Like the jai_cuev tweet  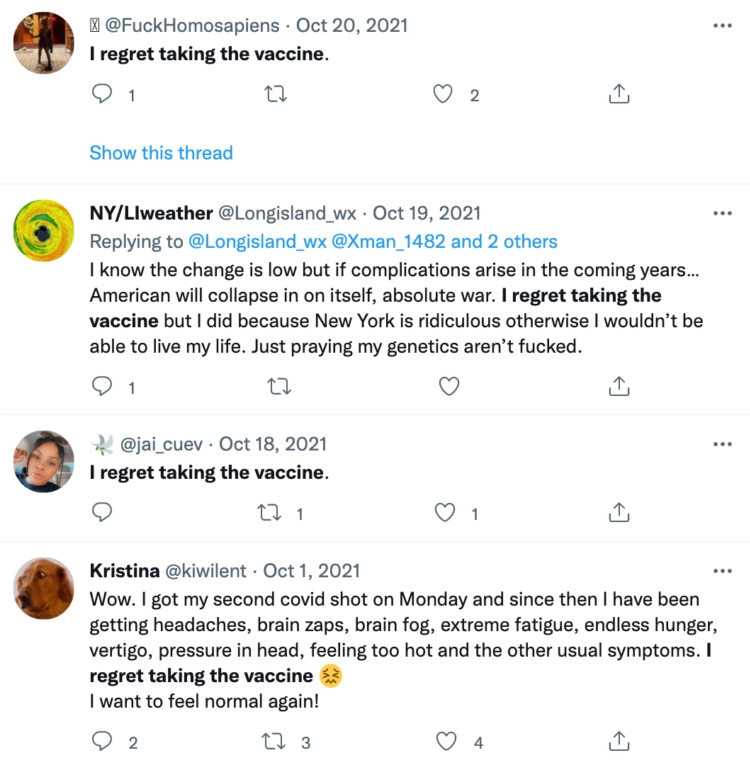(x=446, y=513)
